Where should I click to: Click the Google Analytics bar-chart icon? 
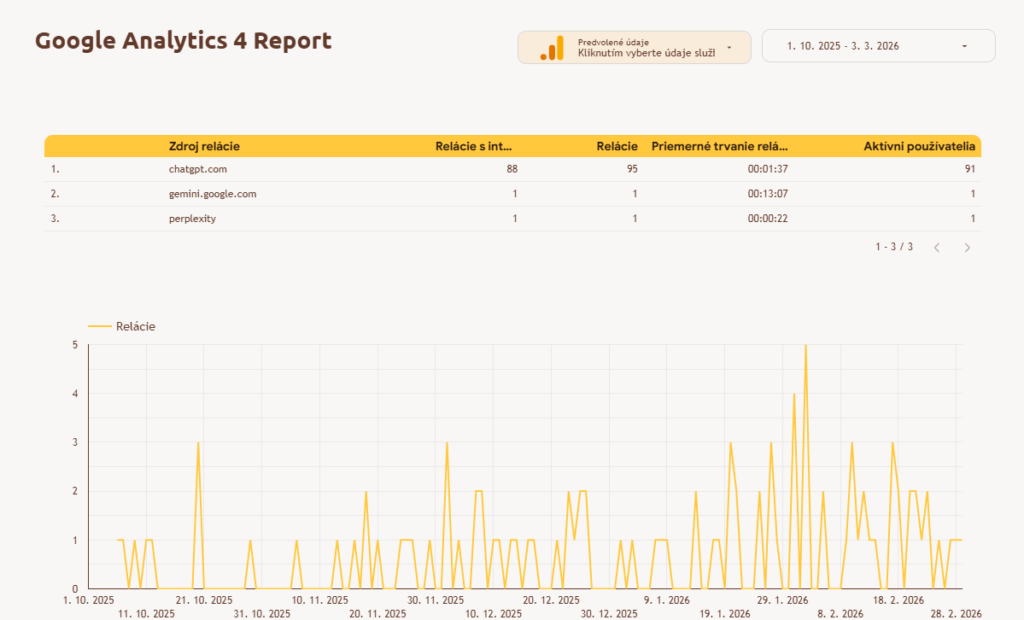pyautogui.click(x=551, y=48)
